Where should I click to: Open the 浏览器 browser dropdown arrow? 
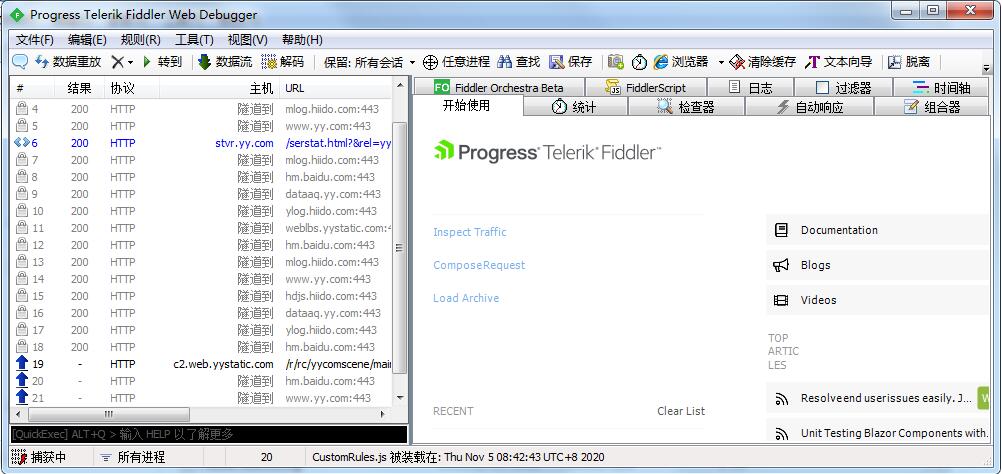click(721, 63)
